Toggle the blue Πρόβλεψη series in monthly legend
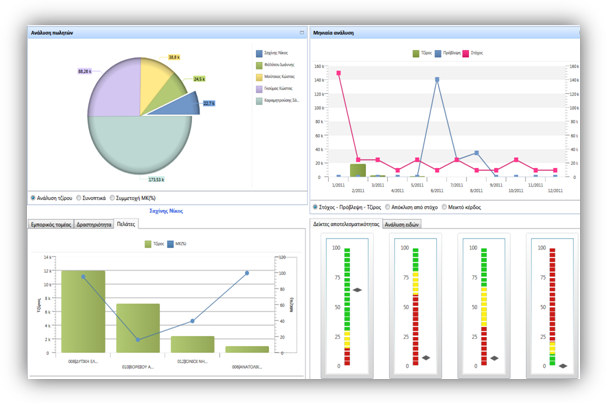606x403 pixels. click(447, 53)
